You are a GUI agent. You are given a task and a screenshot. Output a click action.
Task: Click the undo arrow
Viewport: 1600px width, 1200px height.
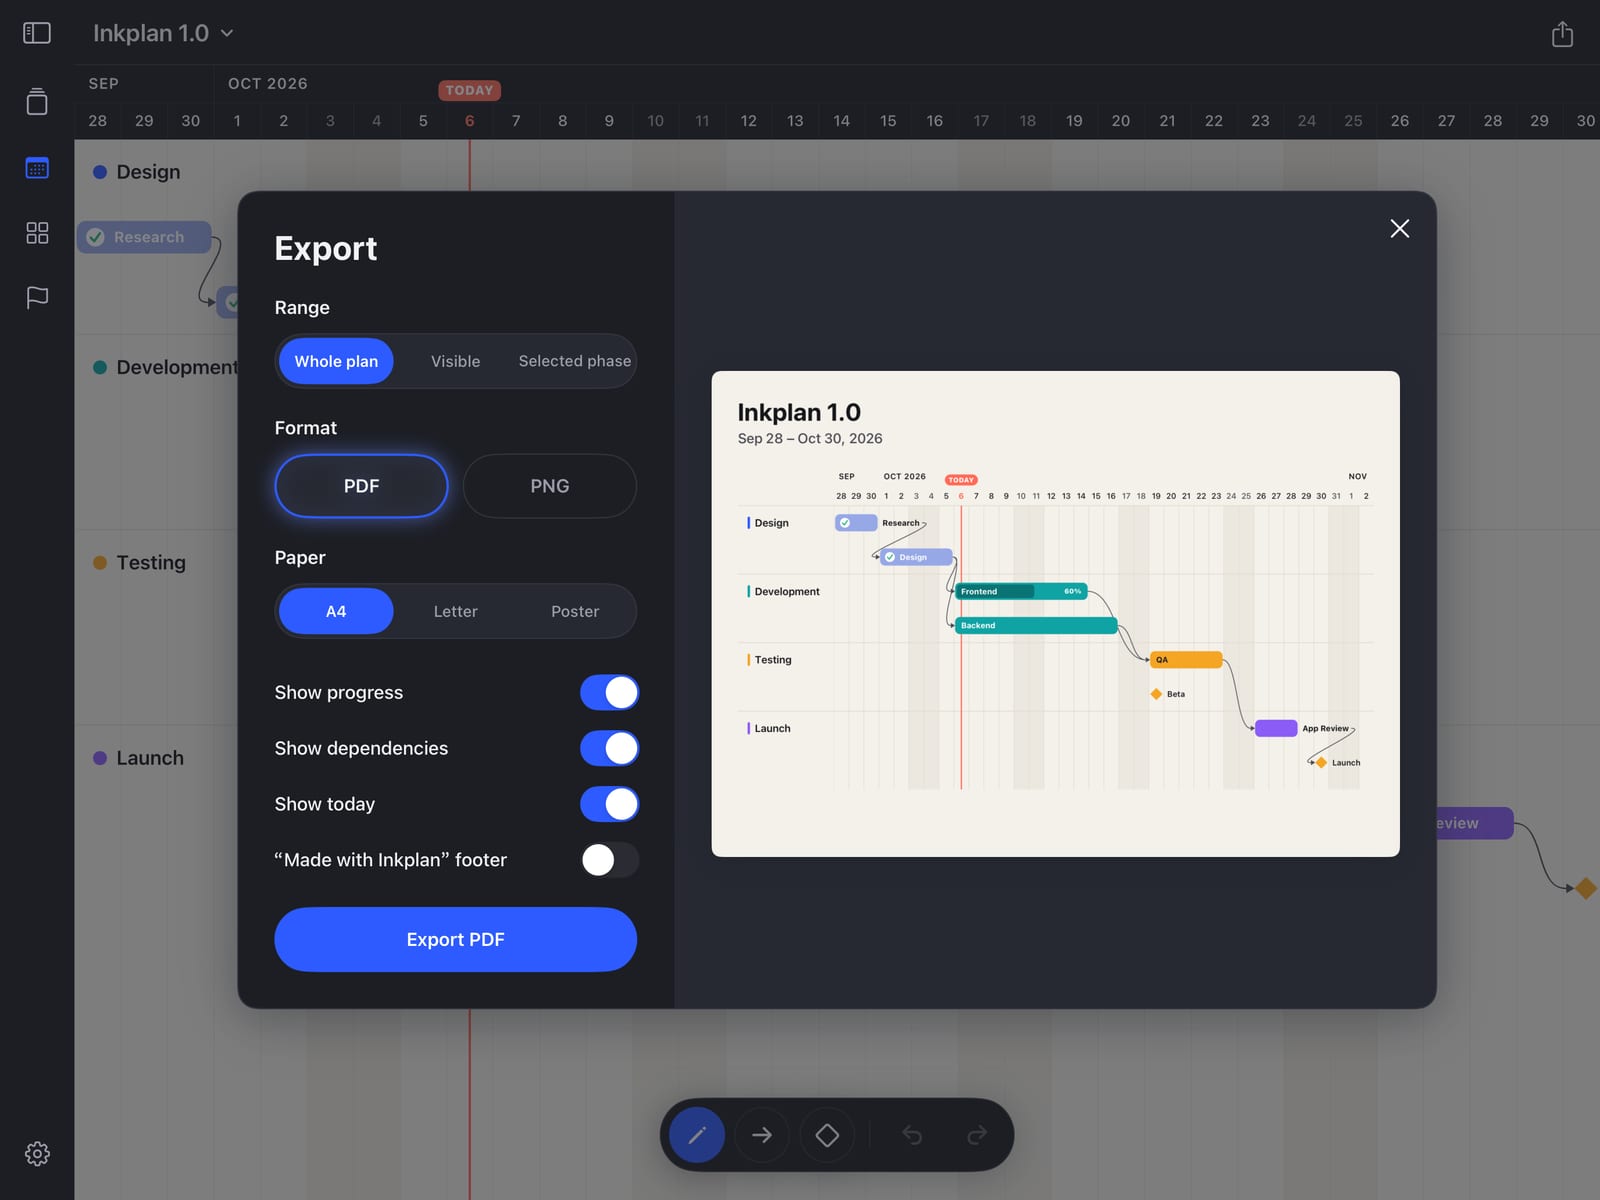pyautogui.click(x=912, y=1135)
